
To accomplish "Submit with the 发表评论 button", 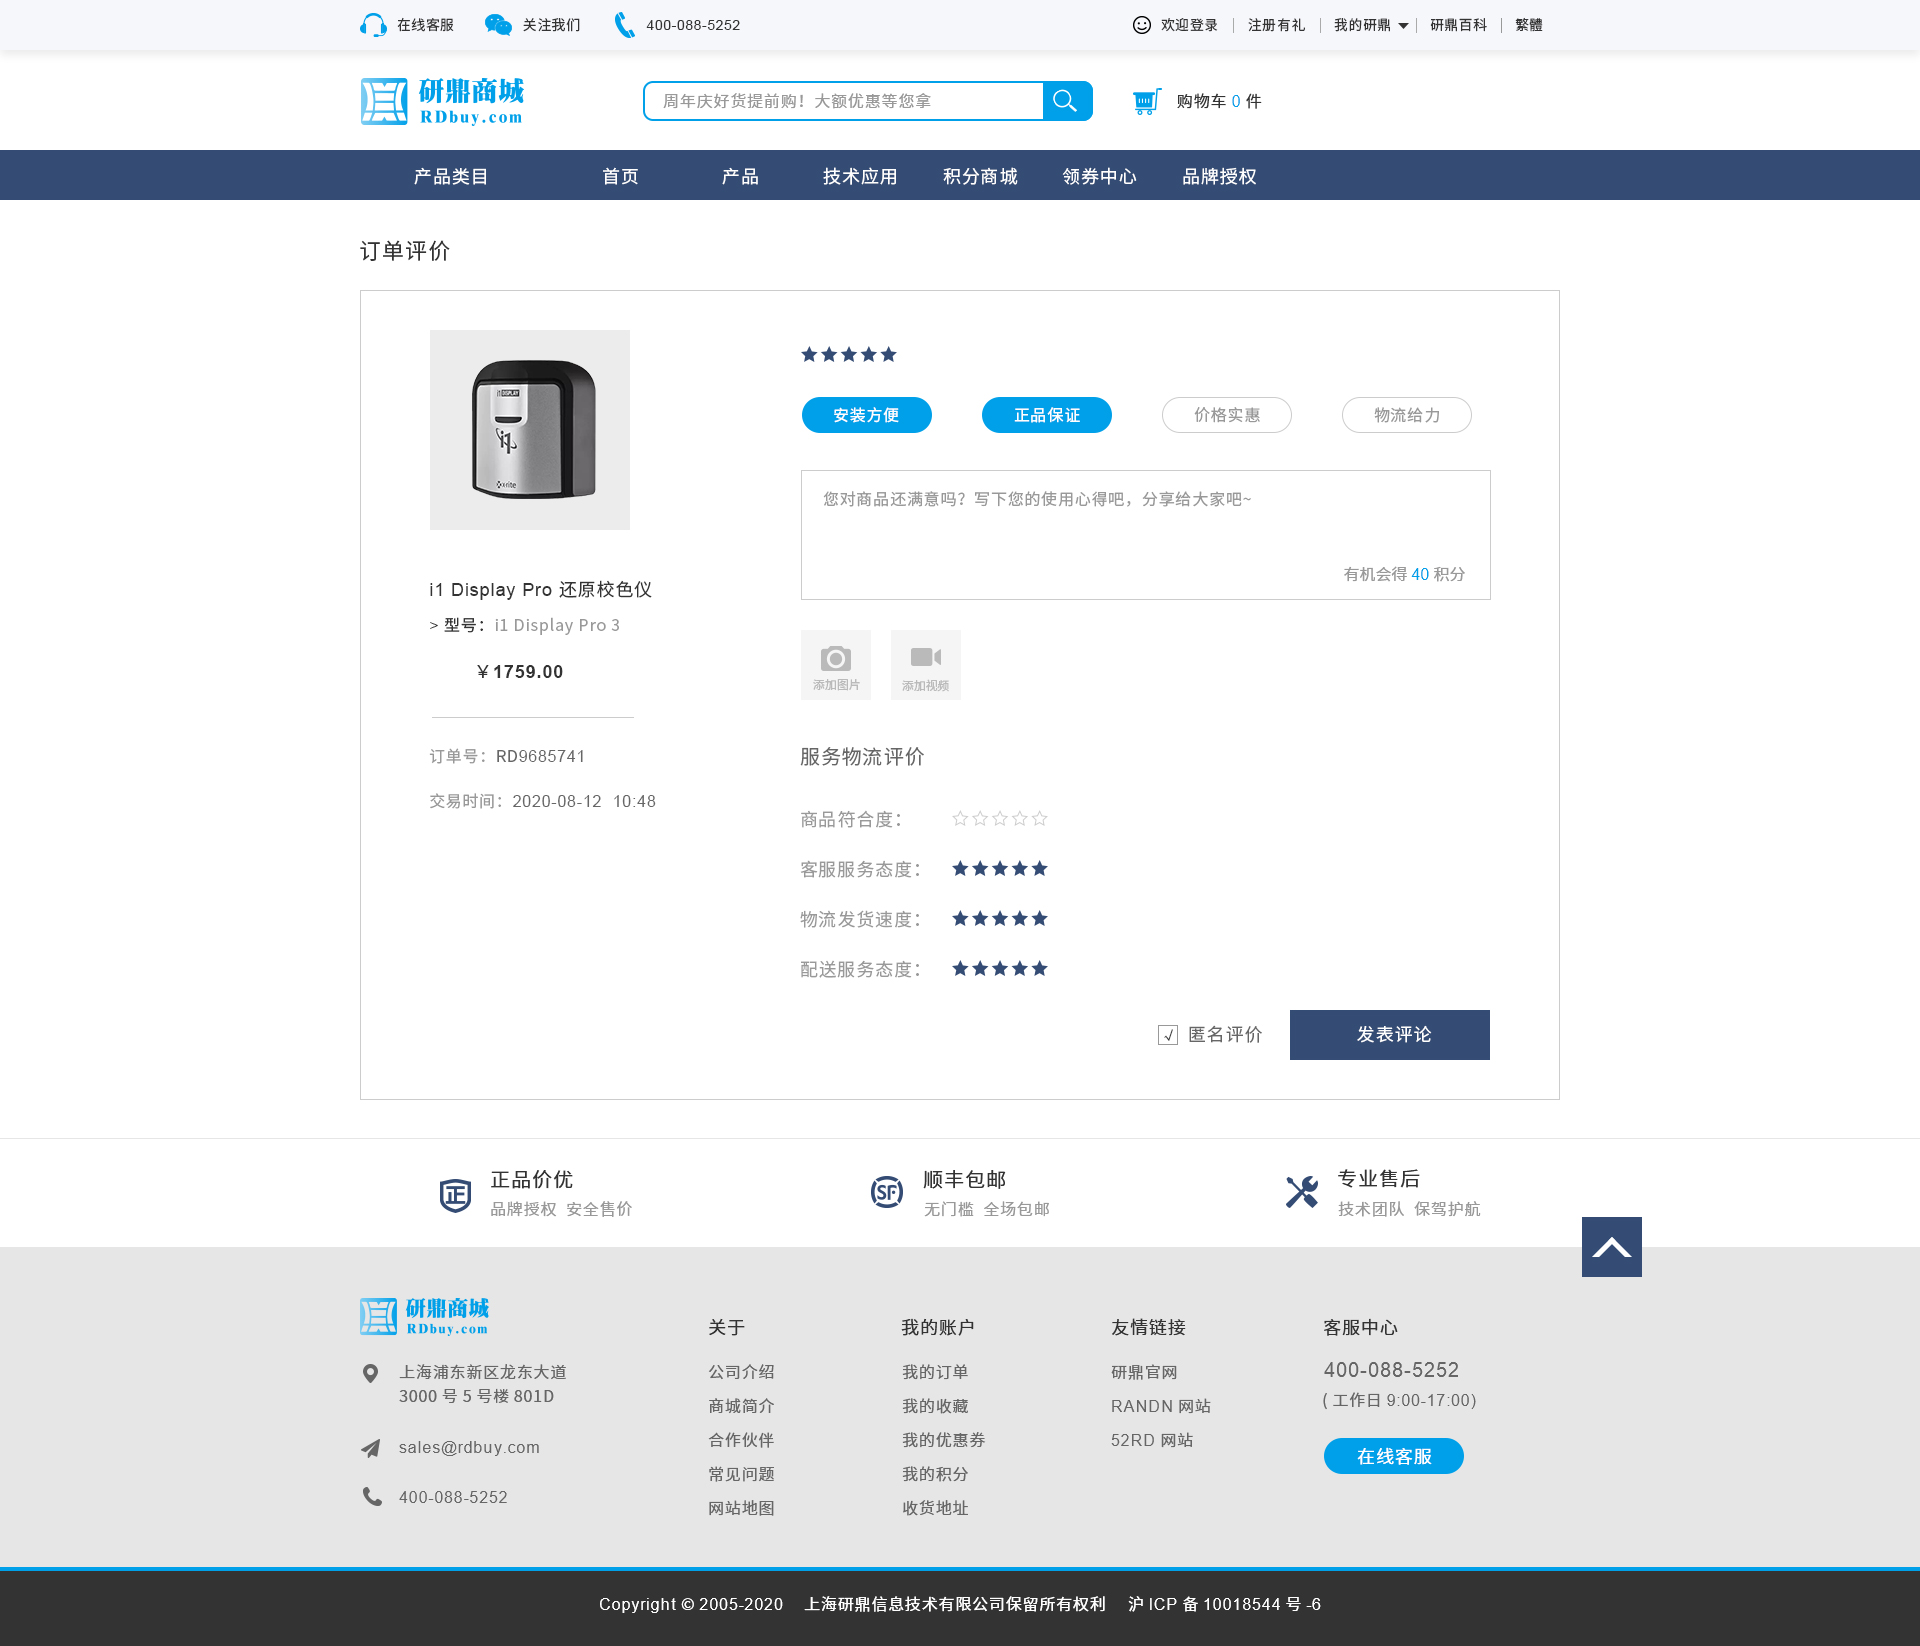I will (1389, 1034).
